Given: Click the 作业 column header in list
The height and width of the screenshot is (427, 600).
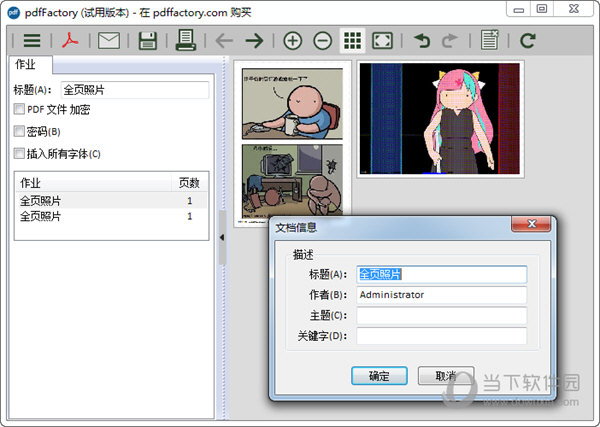Looking at the screenshot, I should coord(93,183).
